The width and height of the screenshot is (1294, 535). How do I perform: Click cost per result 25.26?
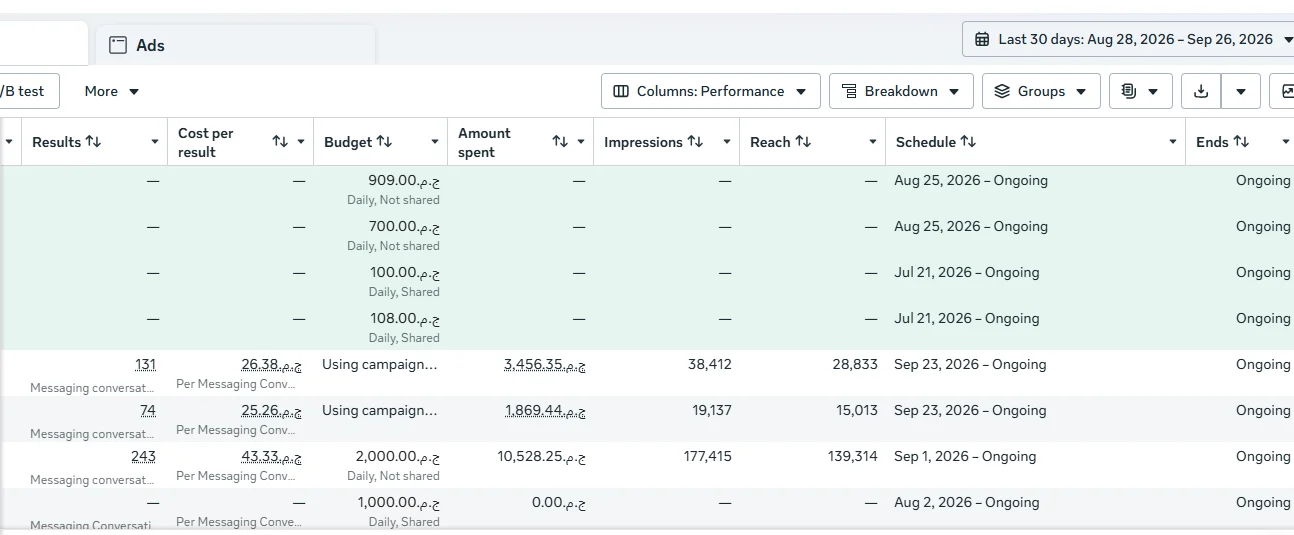pyautogui.click(x=271, y=410)
